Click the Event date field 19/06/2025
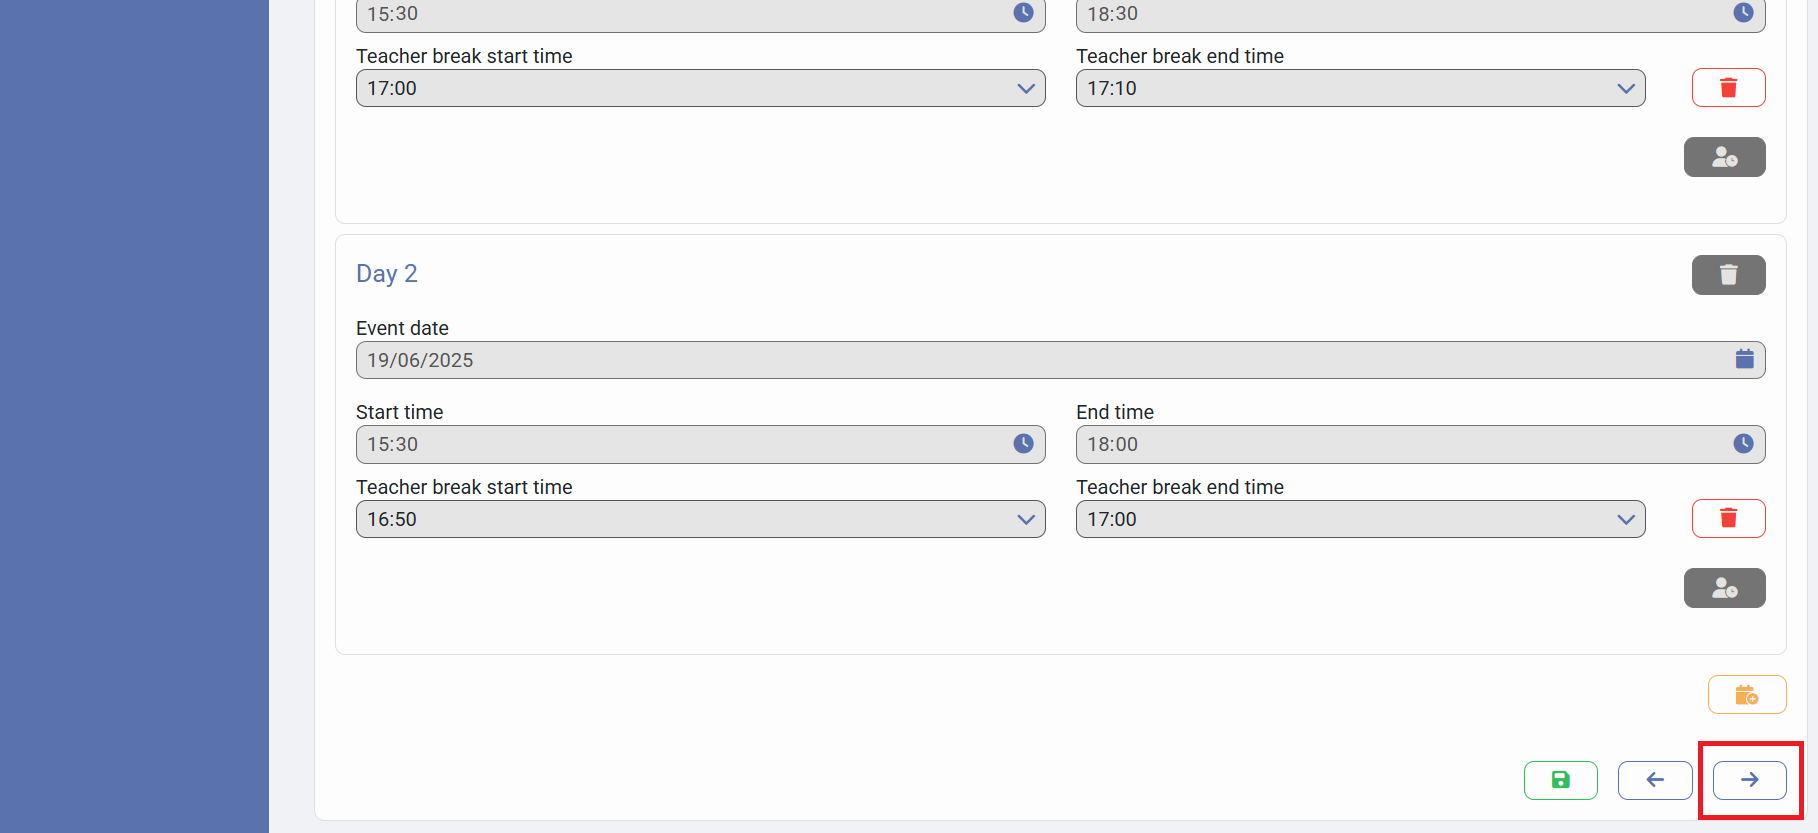Screen dimensions: 1818x833 pos(1040,360)
